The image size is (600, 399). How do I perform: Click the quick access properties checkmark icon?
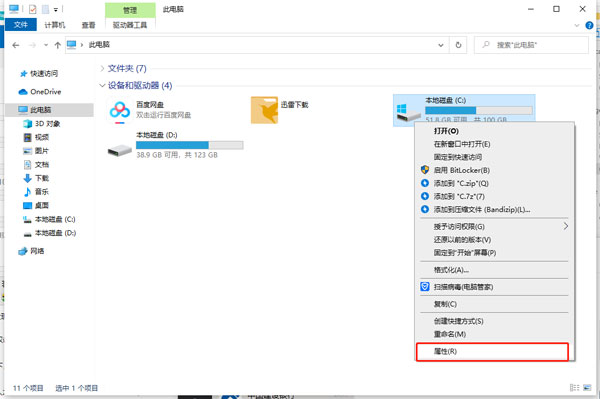[x=33, y=9]
